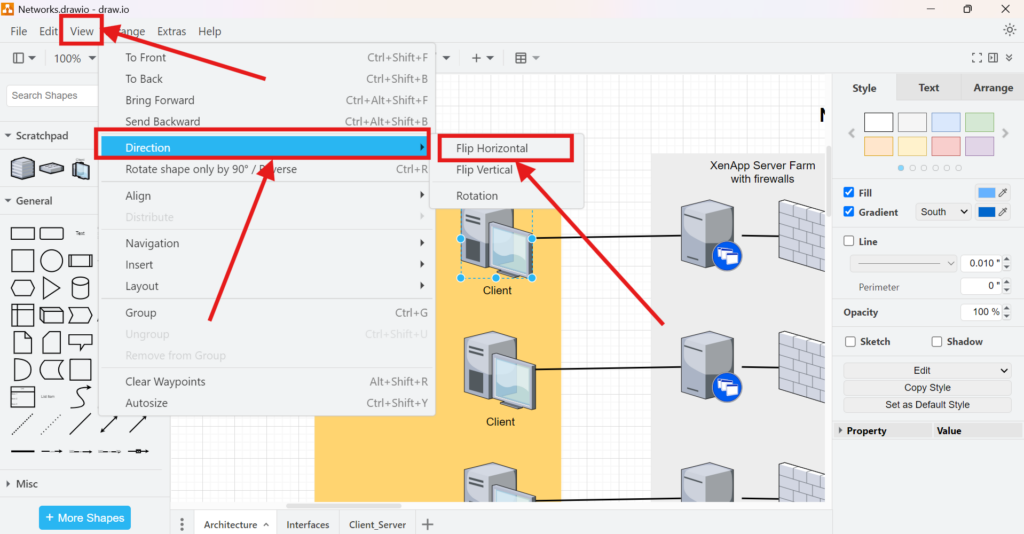Open the line style pattern dropdown
The width and height of the screenshot is (1024, 534).
pos(904,263)
